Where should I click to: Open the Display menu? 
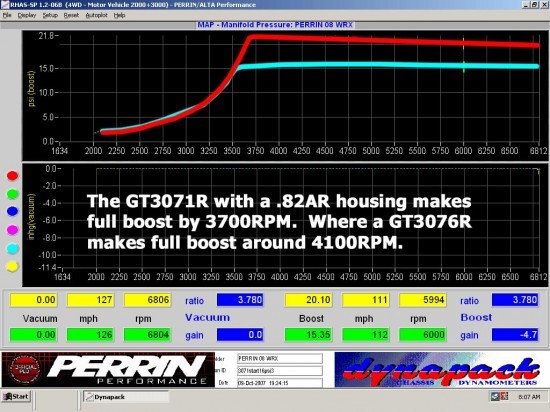tap(27, 15)
